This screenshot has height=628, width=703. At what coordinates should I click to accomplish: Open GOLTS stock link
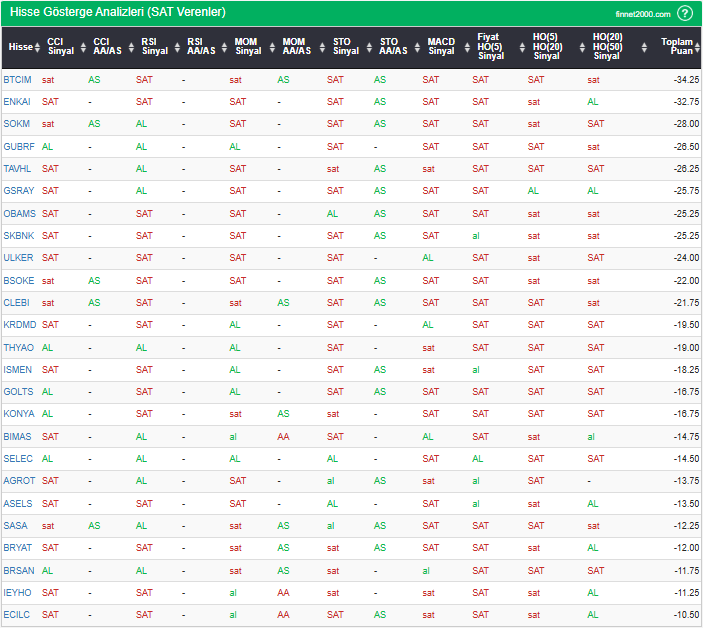[18, 392]
